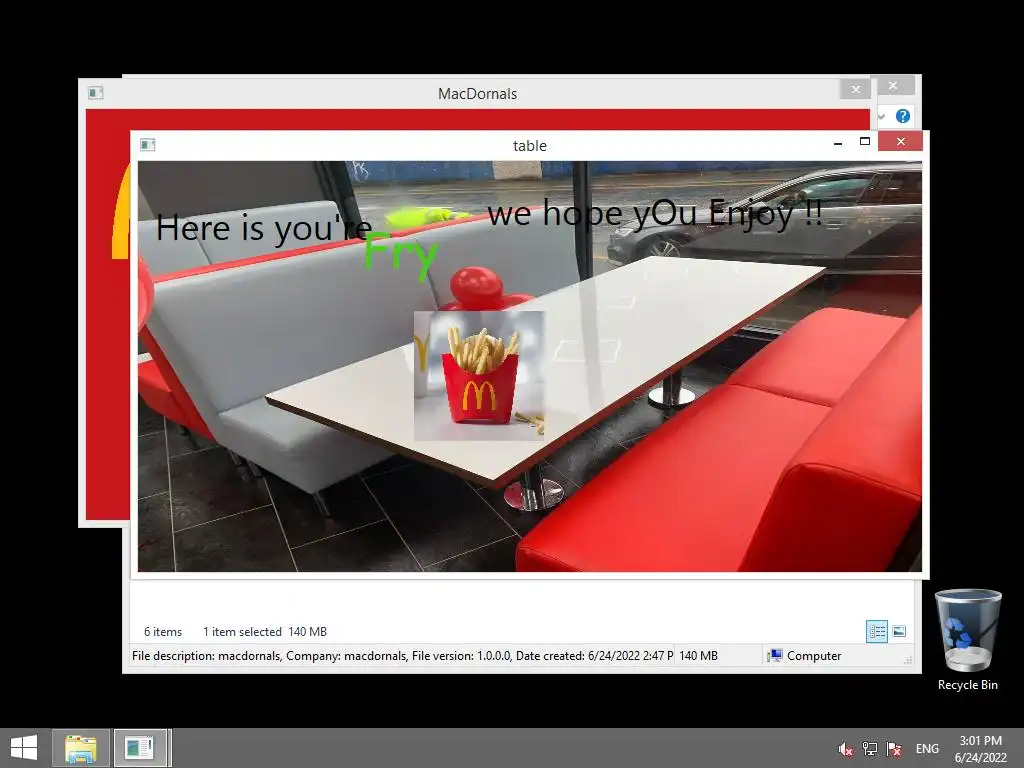This screenshot has height=768, width=1024.
Task: Maximize the table window
Action: (865, 142)
